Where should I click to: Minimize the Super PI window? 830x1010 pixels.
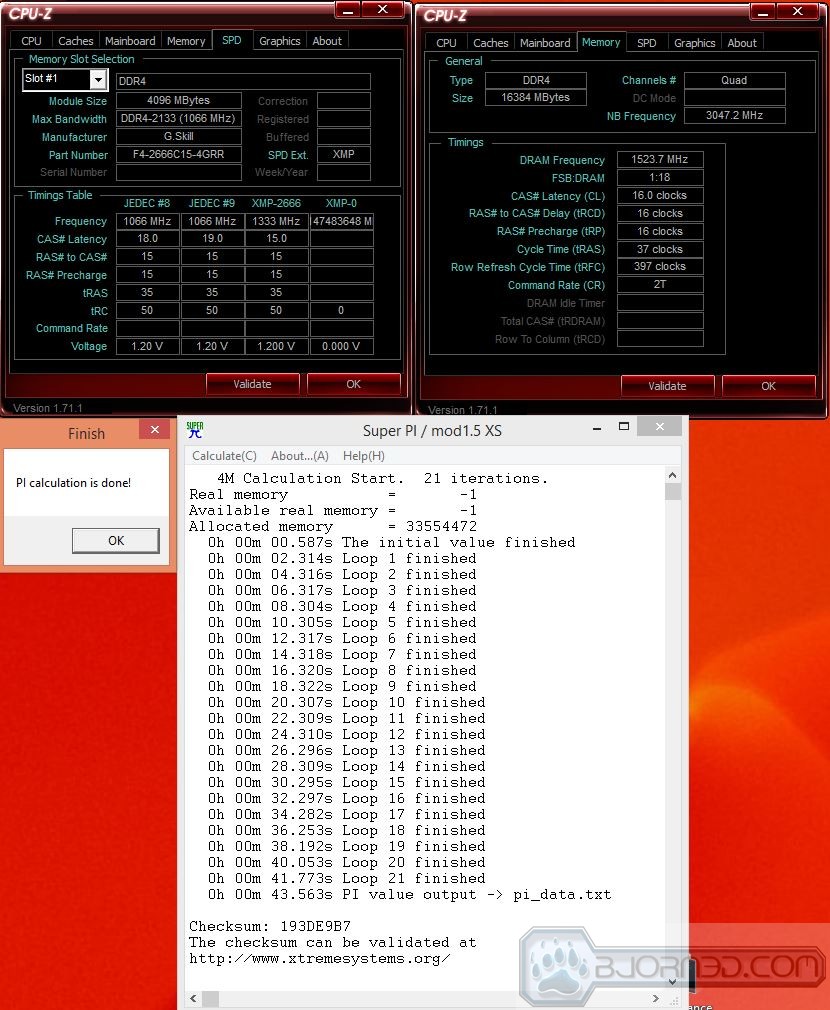[x=597, y=427]
